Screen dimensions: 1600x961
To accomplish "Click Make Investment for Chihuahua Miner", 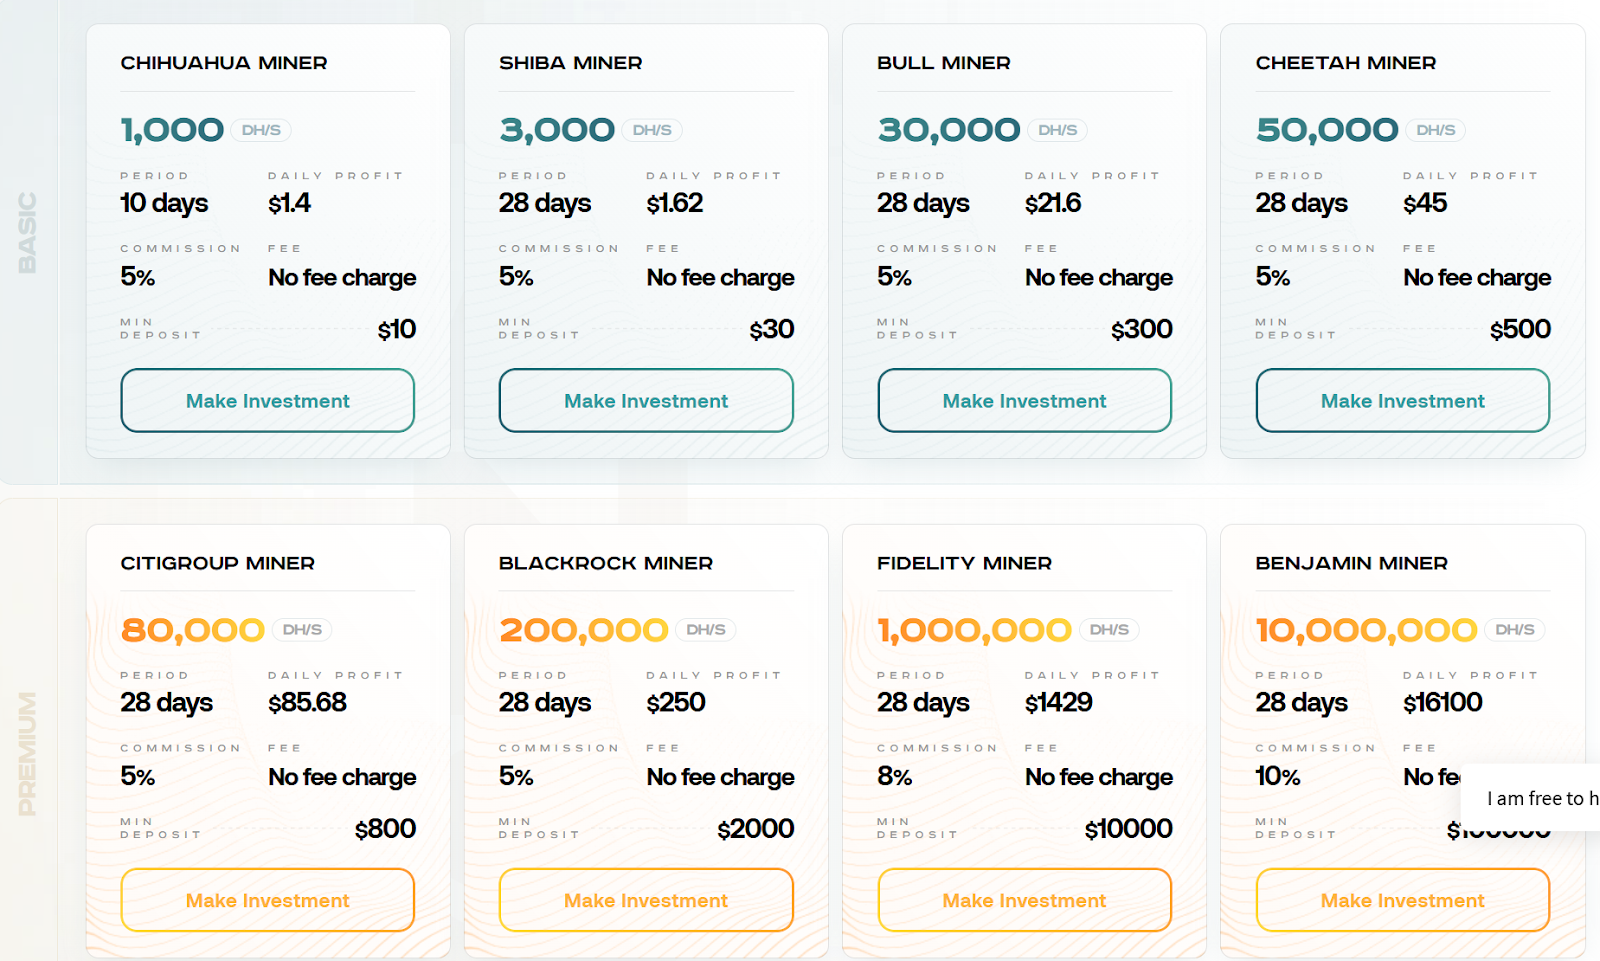I will 267,401.
